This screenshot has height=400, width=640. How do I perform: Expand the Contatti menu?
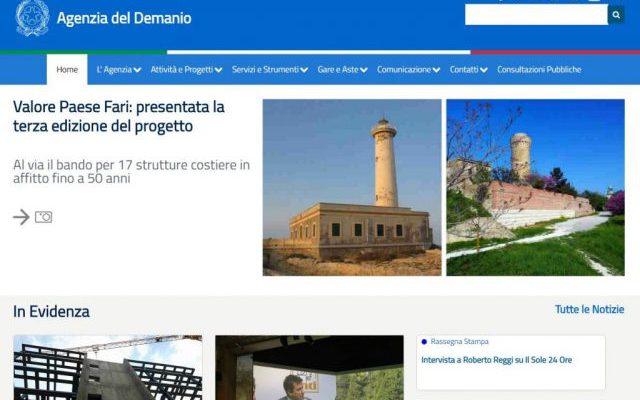pos(469,69)
